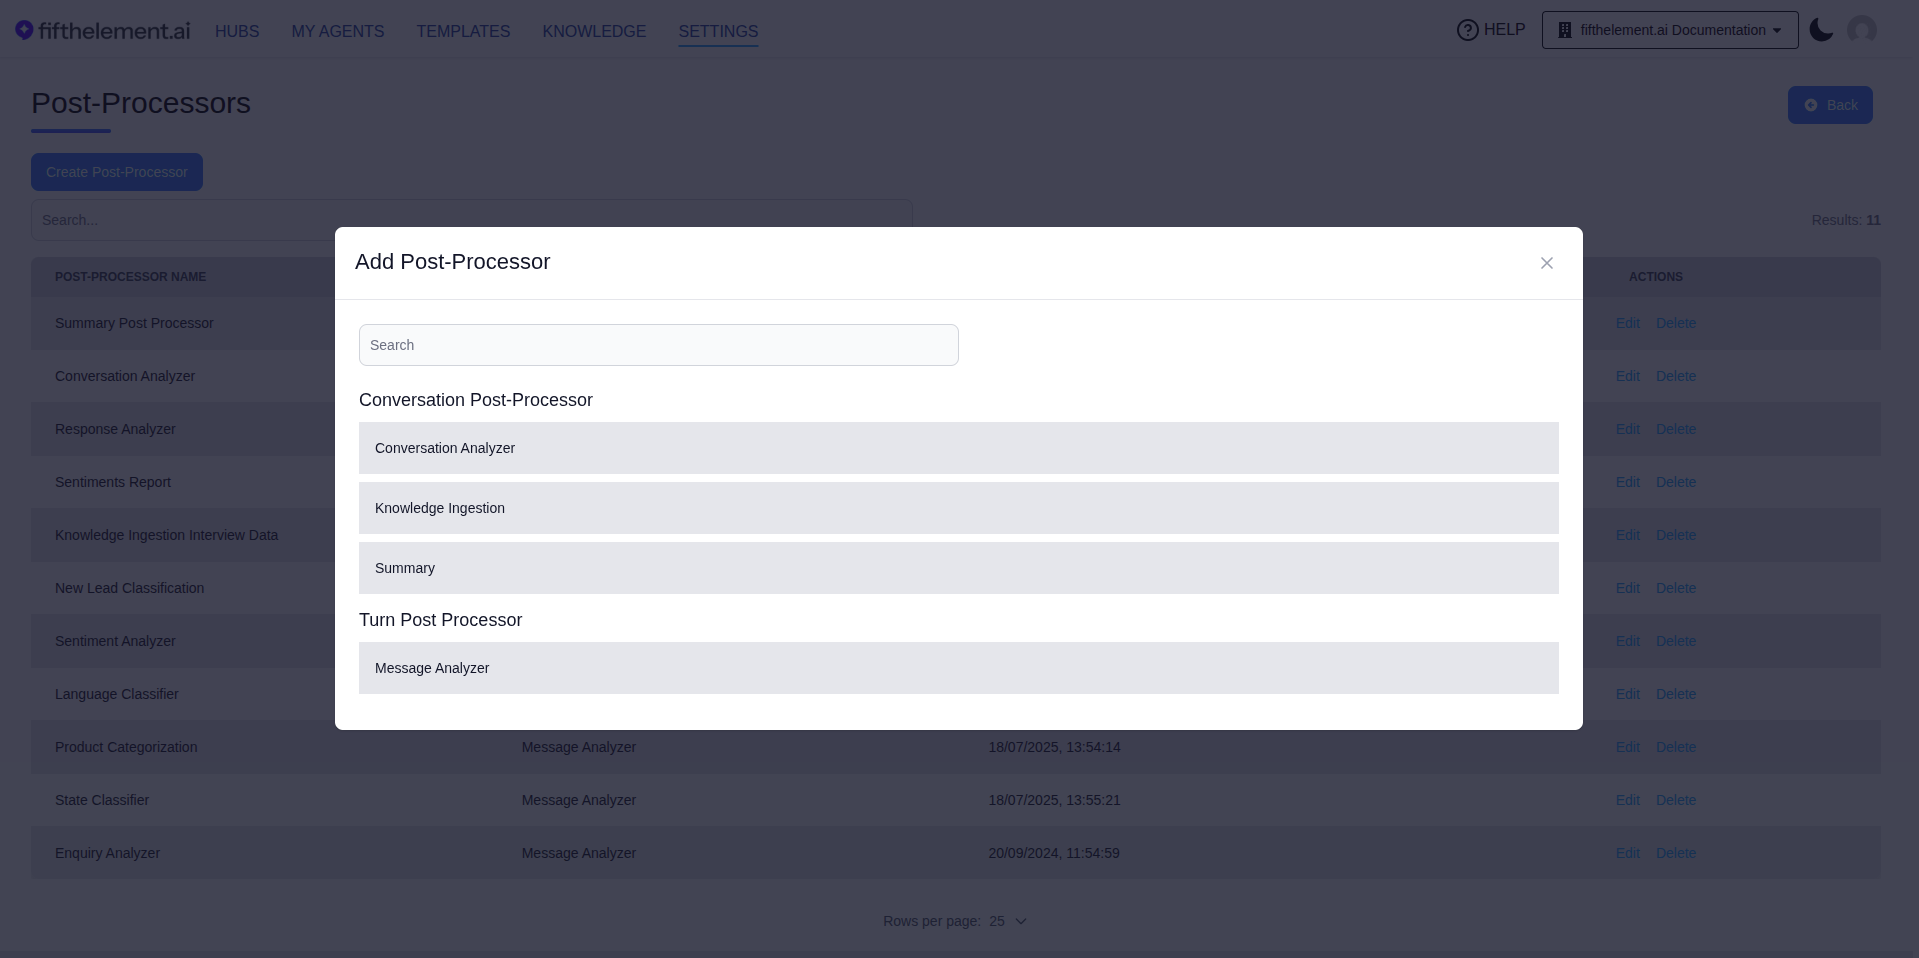Edit State Classifier row
The image size is (1919, 958).
click(1627, 800)
